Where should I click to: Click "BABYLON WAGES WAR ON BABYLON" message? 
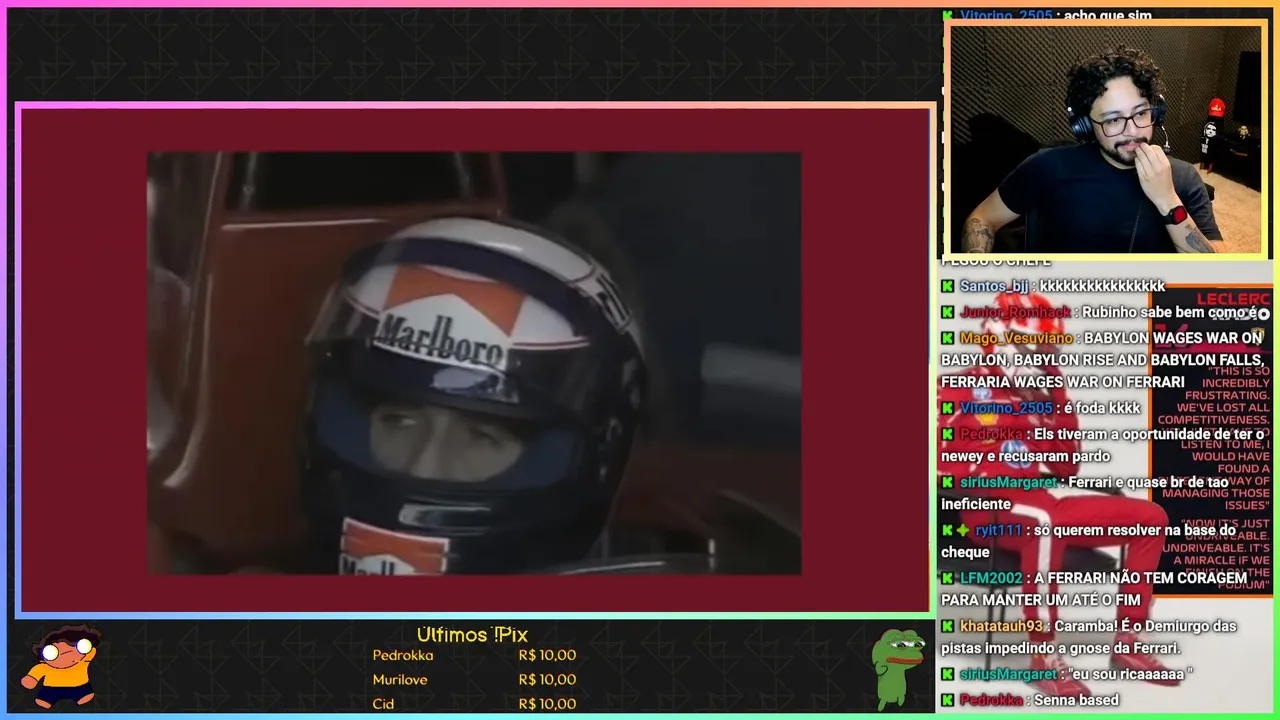[1102, 360]
